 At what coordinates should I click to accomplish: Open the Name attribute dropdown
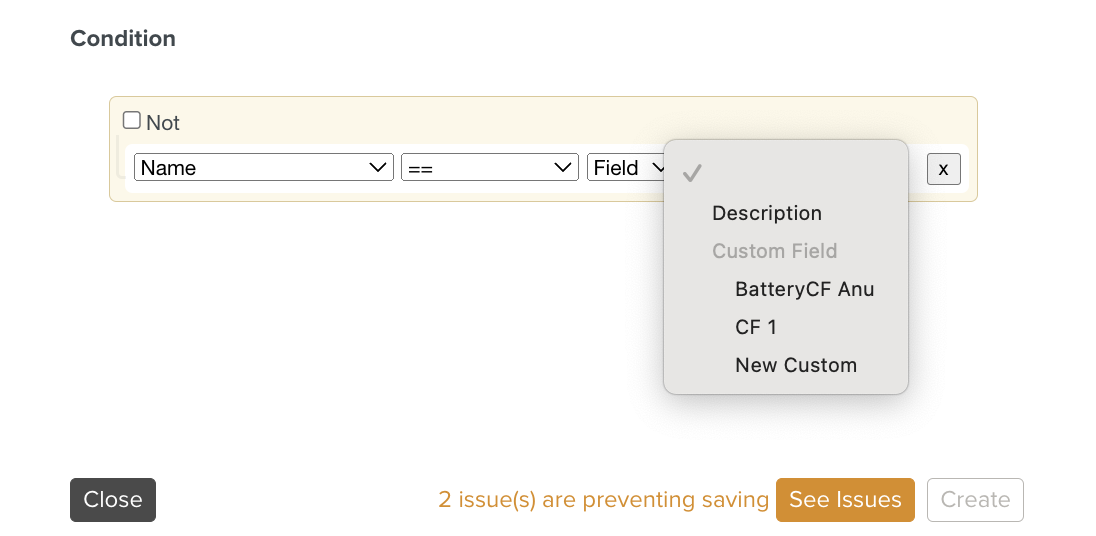(263, 168)
